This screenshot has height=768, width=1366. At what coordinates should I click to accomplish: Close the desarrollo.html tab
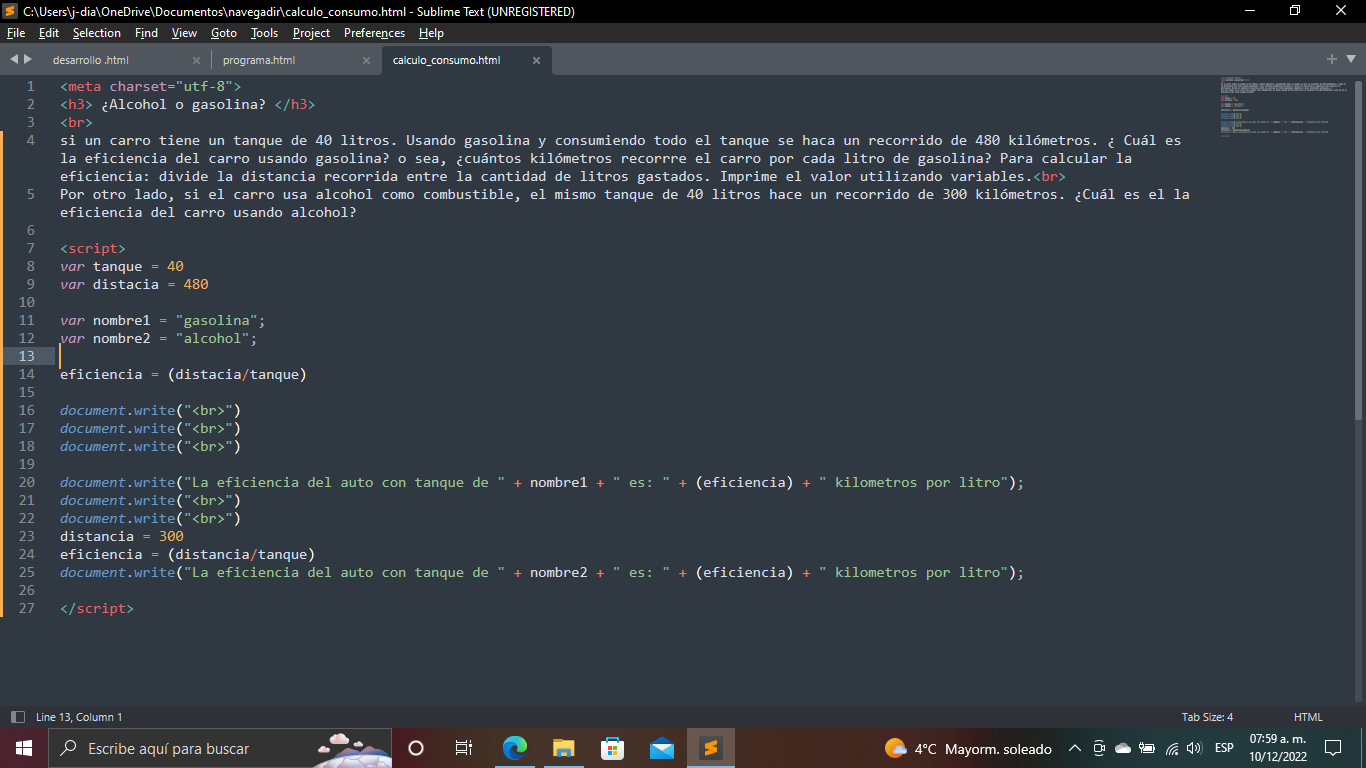(196, 59)
